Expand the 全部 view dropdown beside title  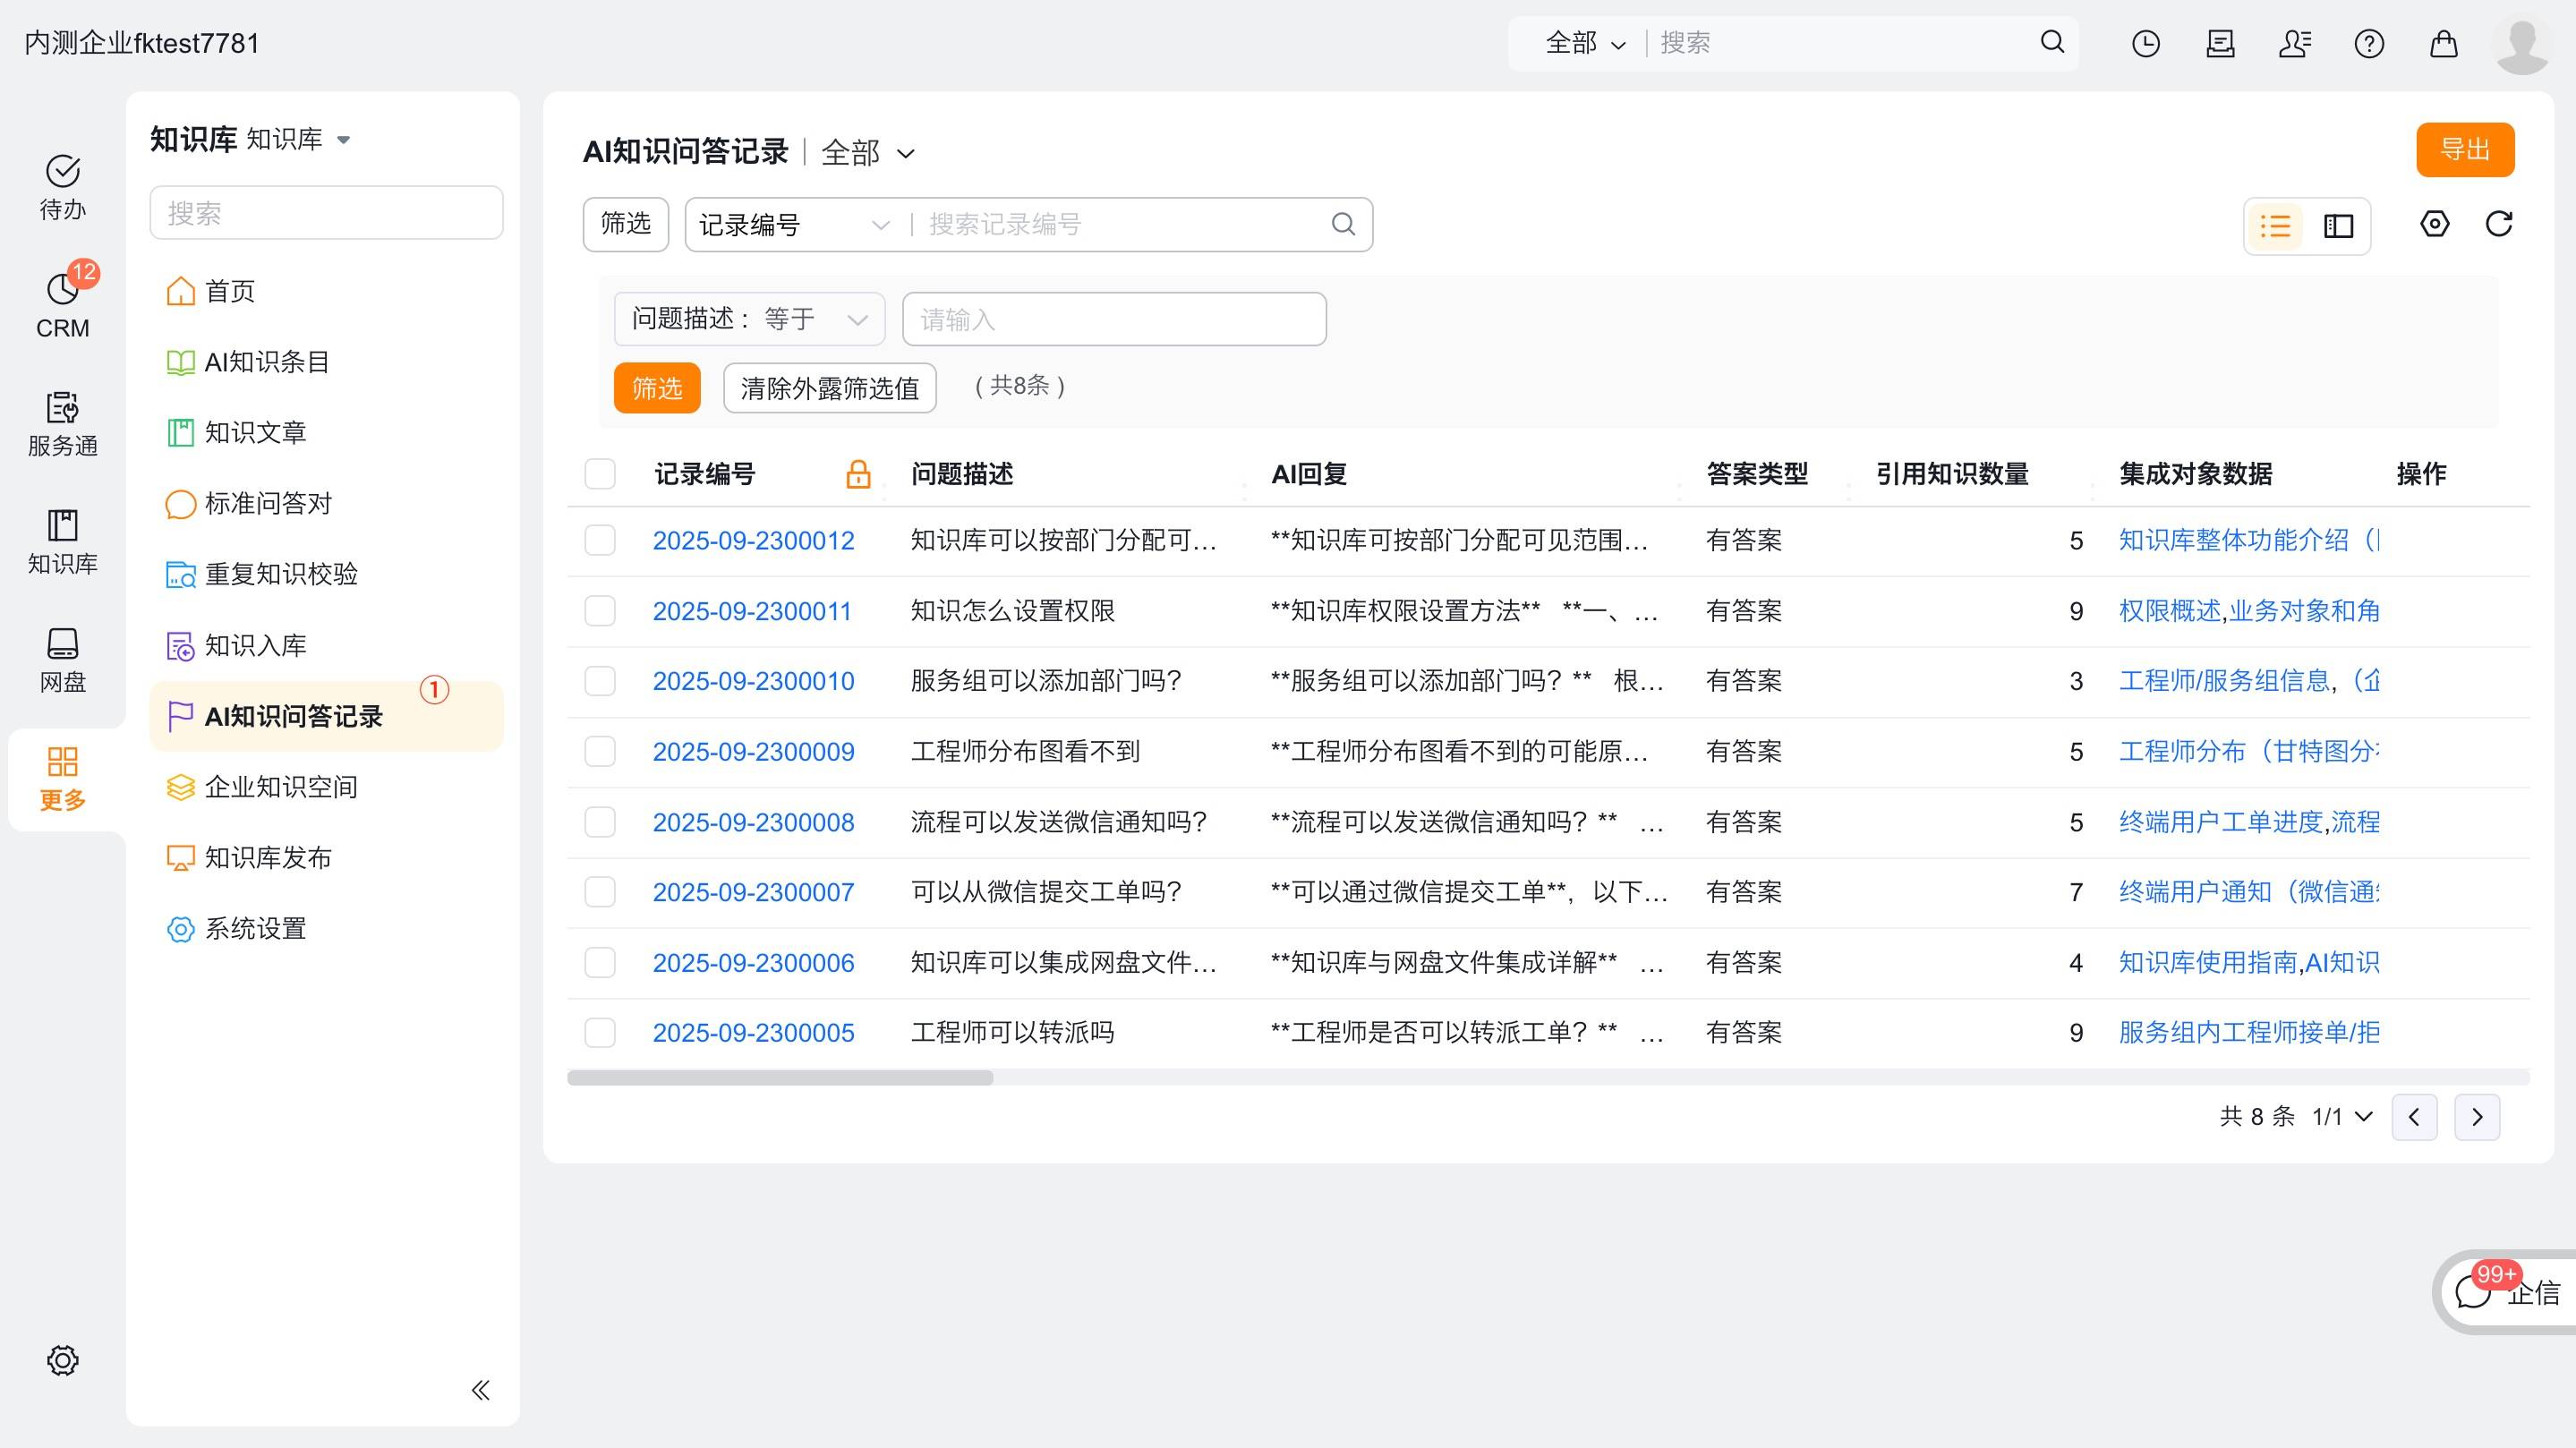point(868,153)
